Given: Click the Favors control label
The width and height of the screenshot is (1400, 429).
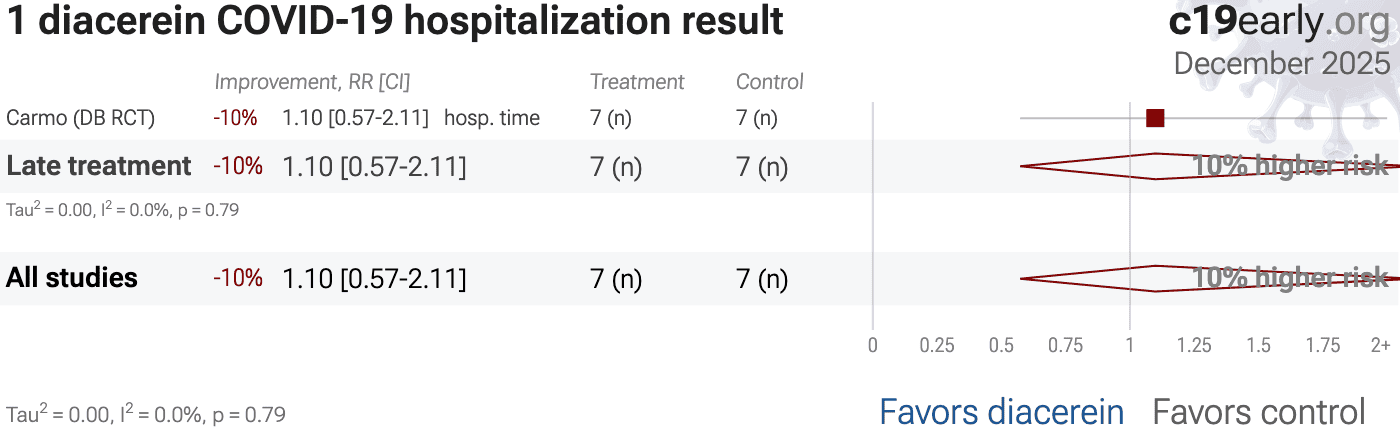Looking at the screenshot, I should click(x=1258, y=411).
